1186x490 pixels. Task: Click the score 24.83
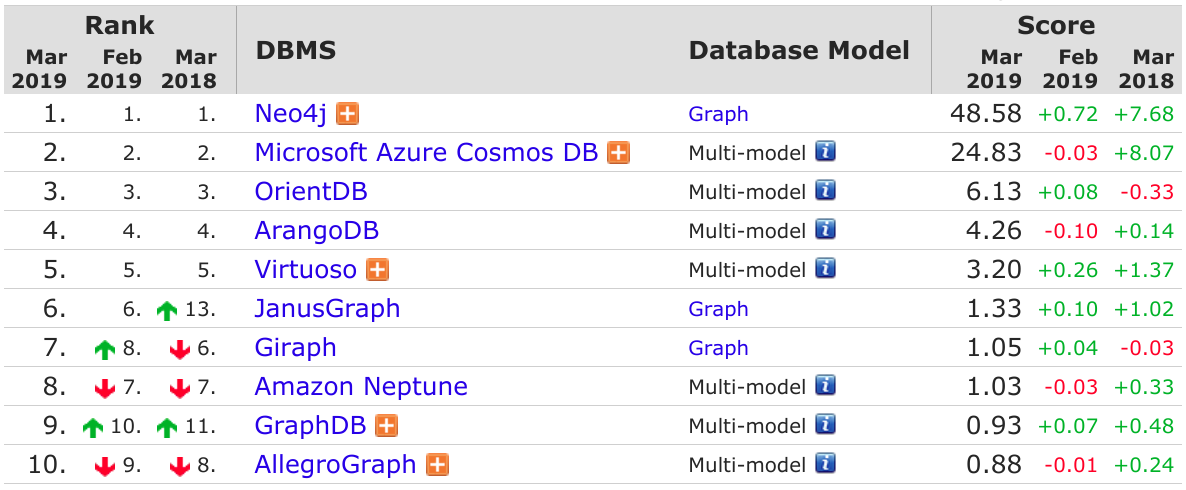tap(985, 153)
